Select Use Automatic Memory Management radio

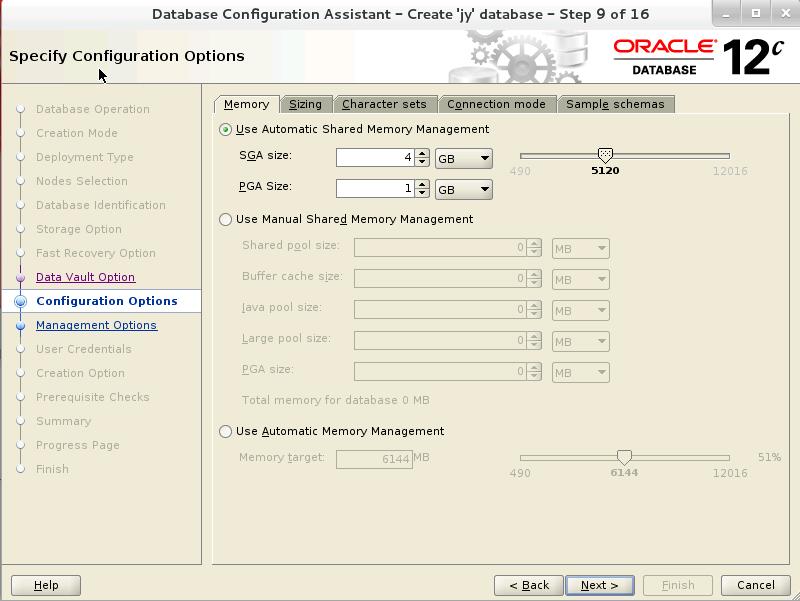pos(226,432)
